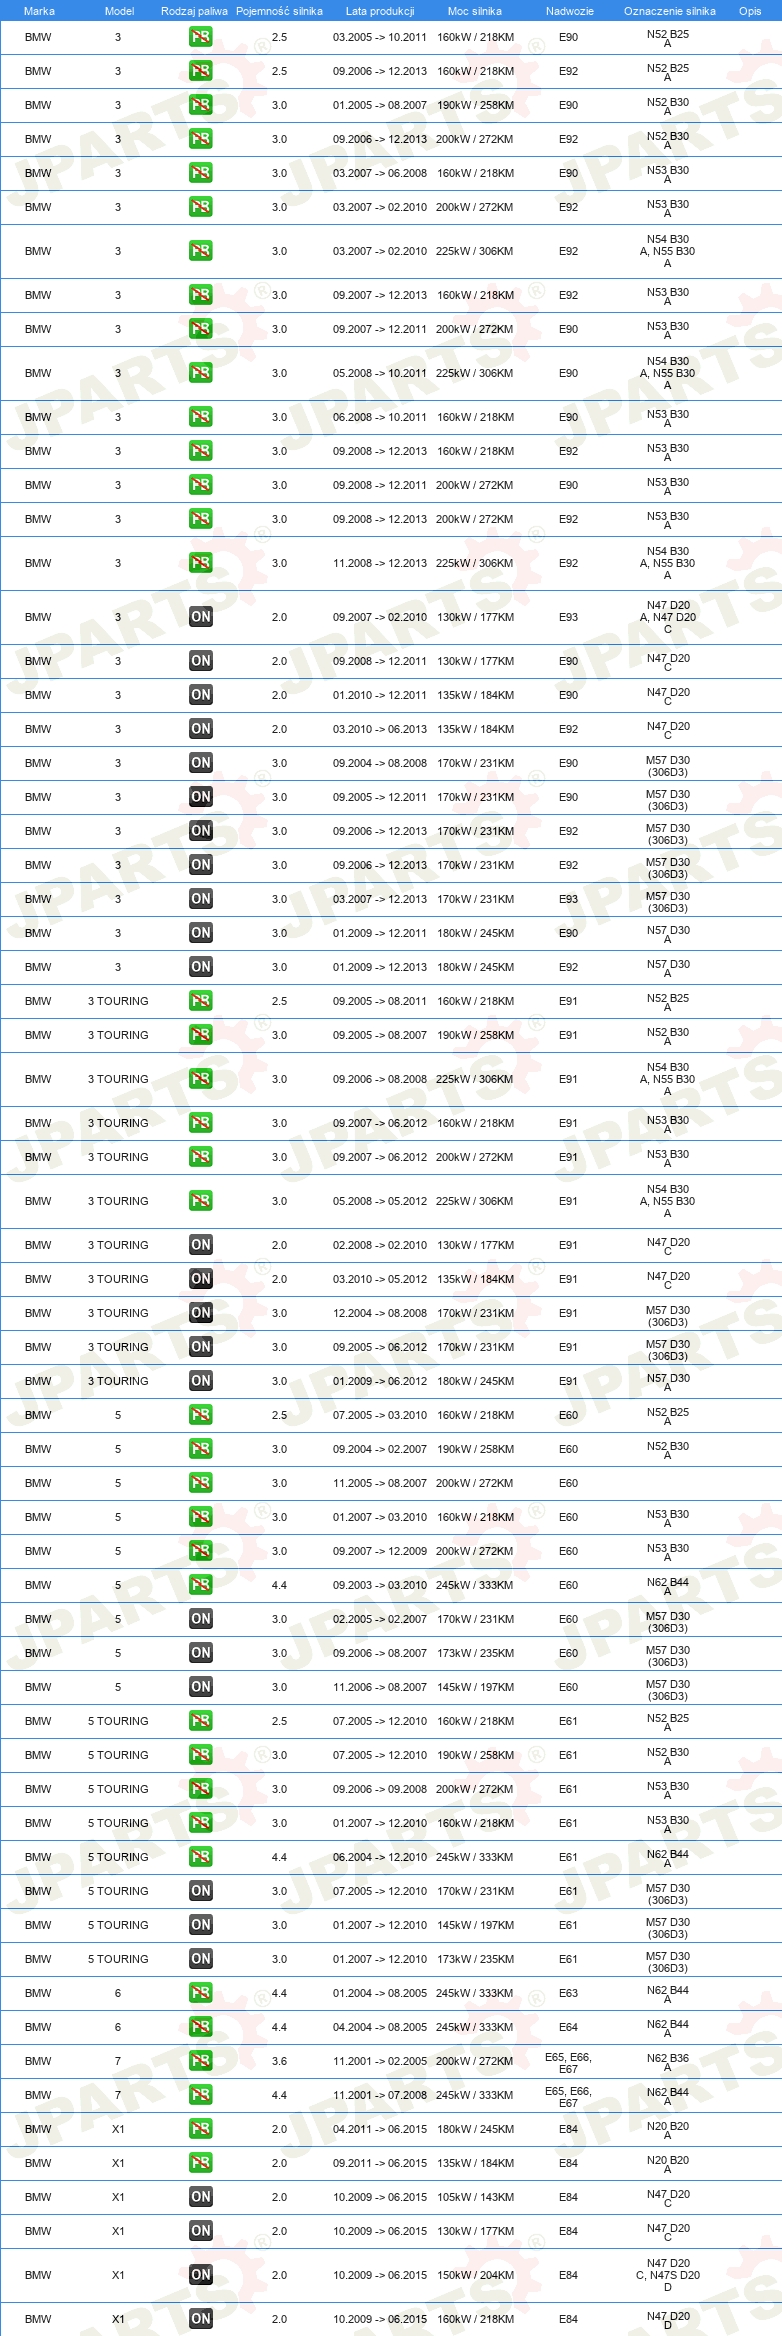Click the '03.2005 -> 10.2011' production years cell
Screen dimensions: 782x2336
click(x=380, y=37)
